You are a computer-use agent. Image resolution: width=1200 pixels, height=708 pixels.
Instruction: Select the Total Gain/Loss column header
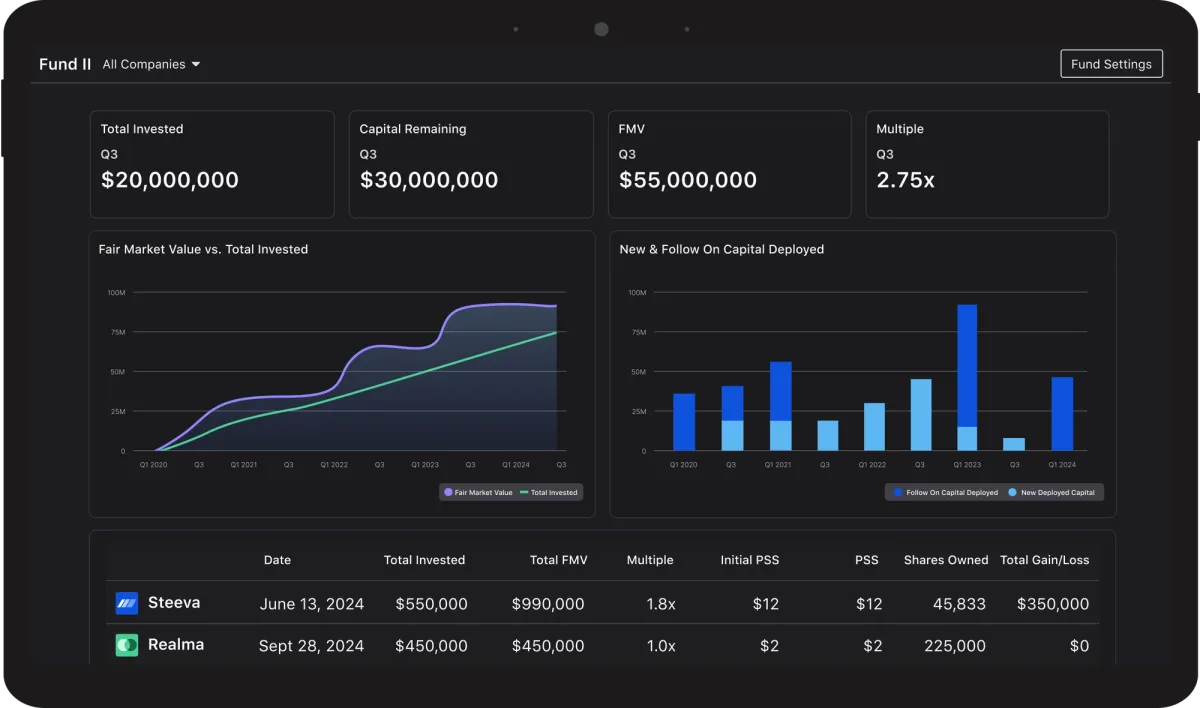[1045, 560]
